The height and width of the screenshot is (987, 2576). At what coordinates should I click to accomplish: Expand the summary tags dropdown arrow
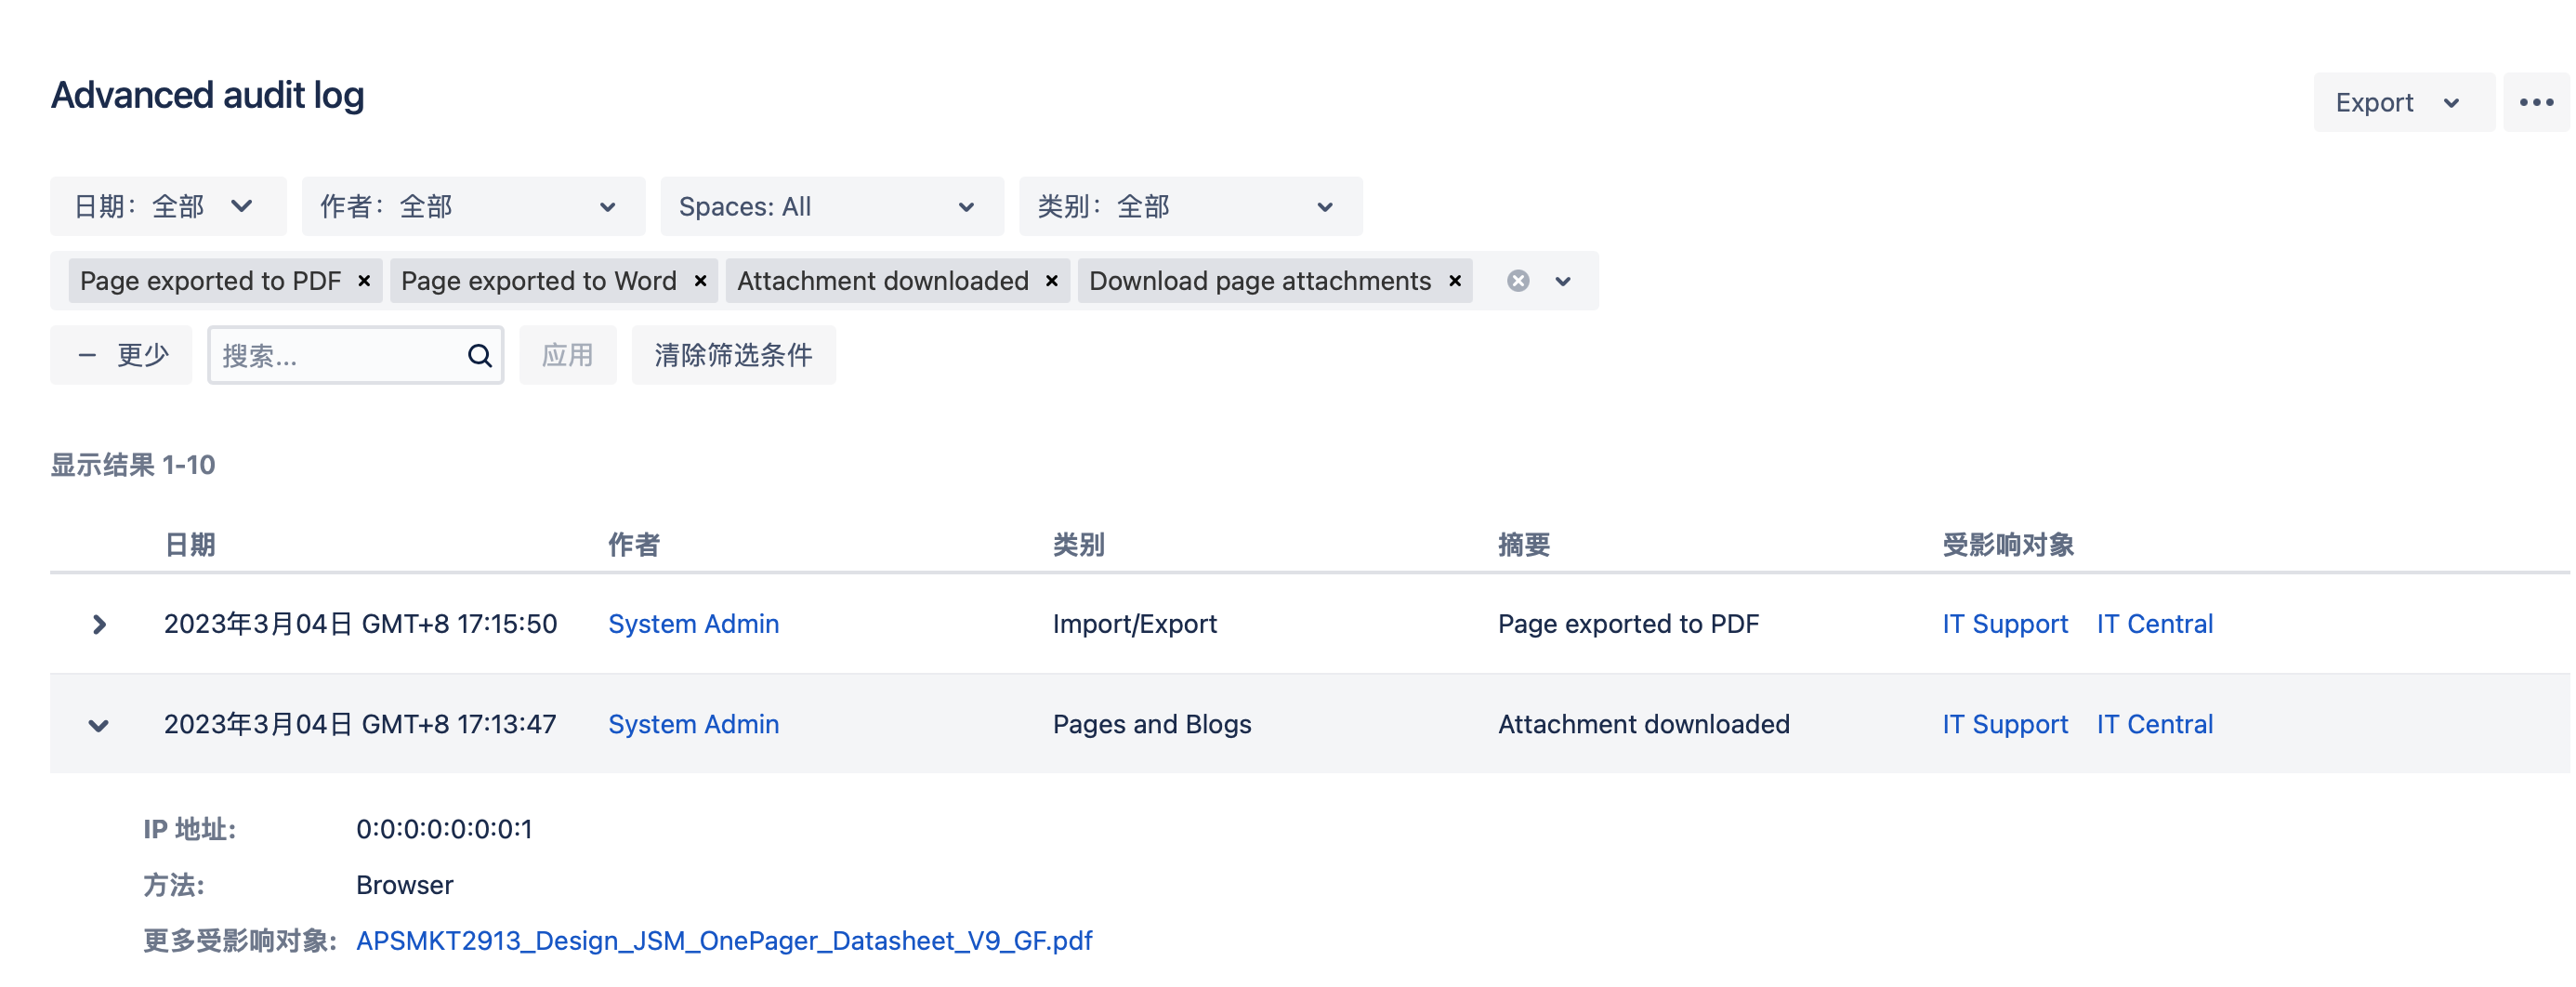tap(1563, 282)
